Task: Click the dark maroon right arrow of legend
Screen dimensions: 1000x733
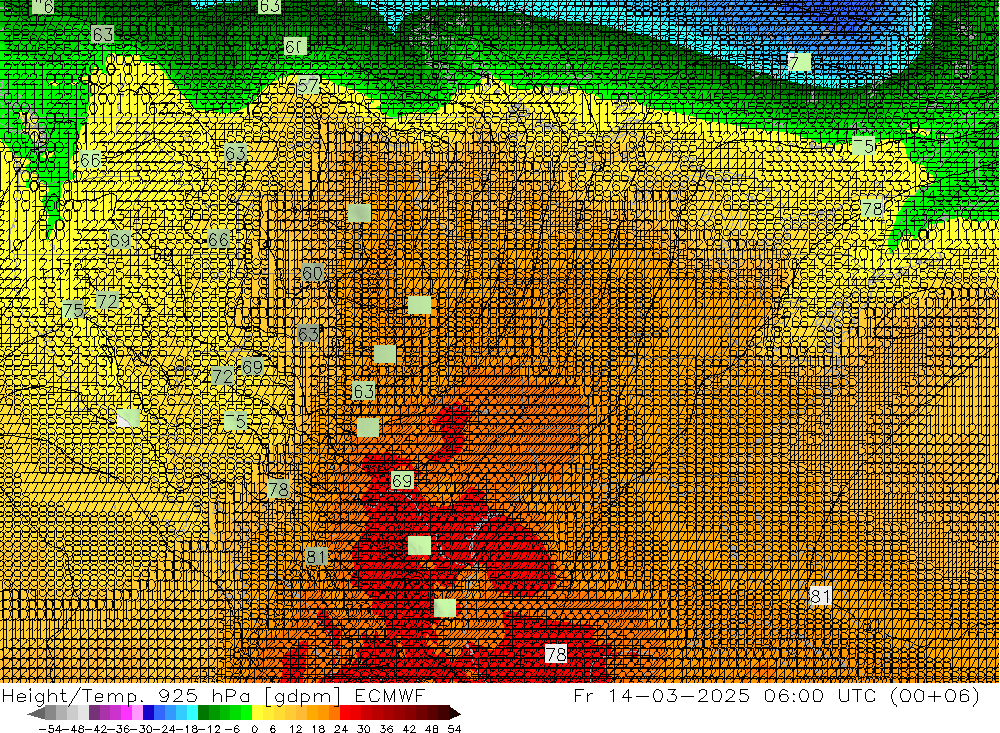Action: pyautogui.click(x=455, y=713)
